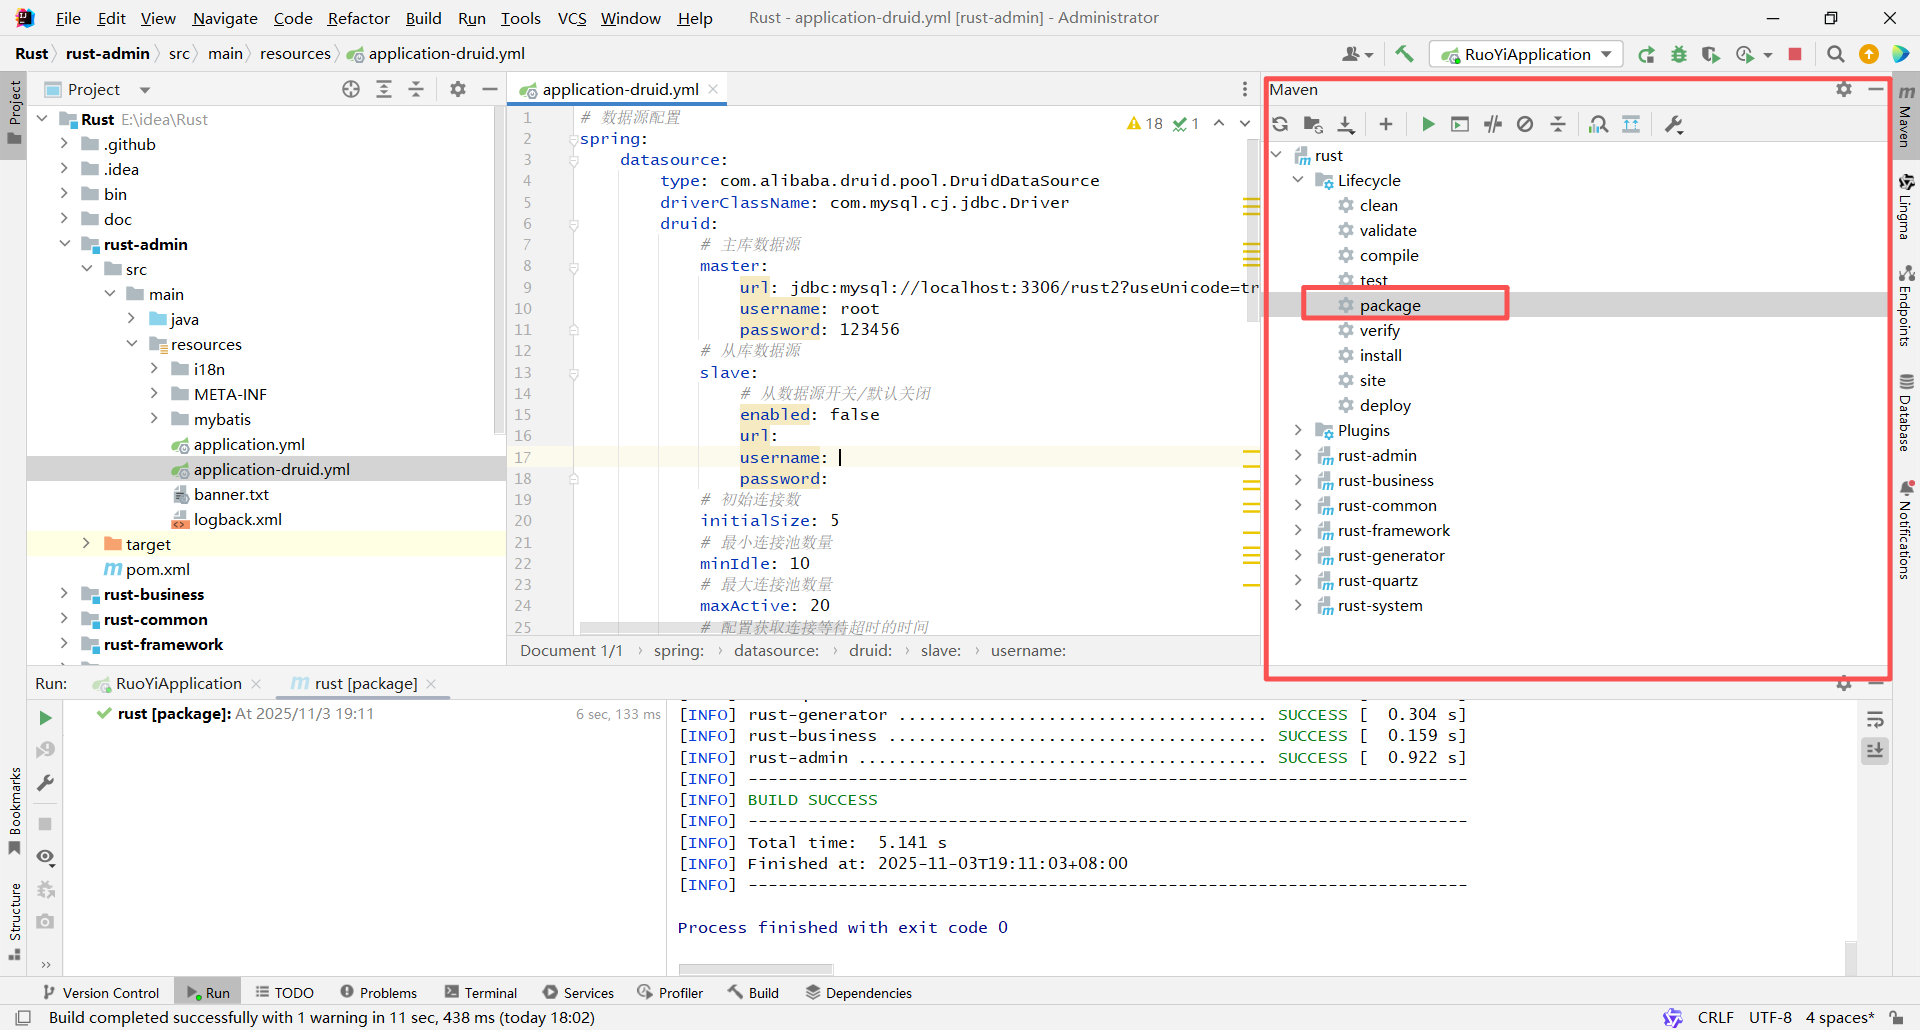The width and height of the screenshot is (1920, 1030).
Task: Switch to the Terminal tool window tab
Action: (481, 992)
